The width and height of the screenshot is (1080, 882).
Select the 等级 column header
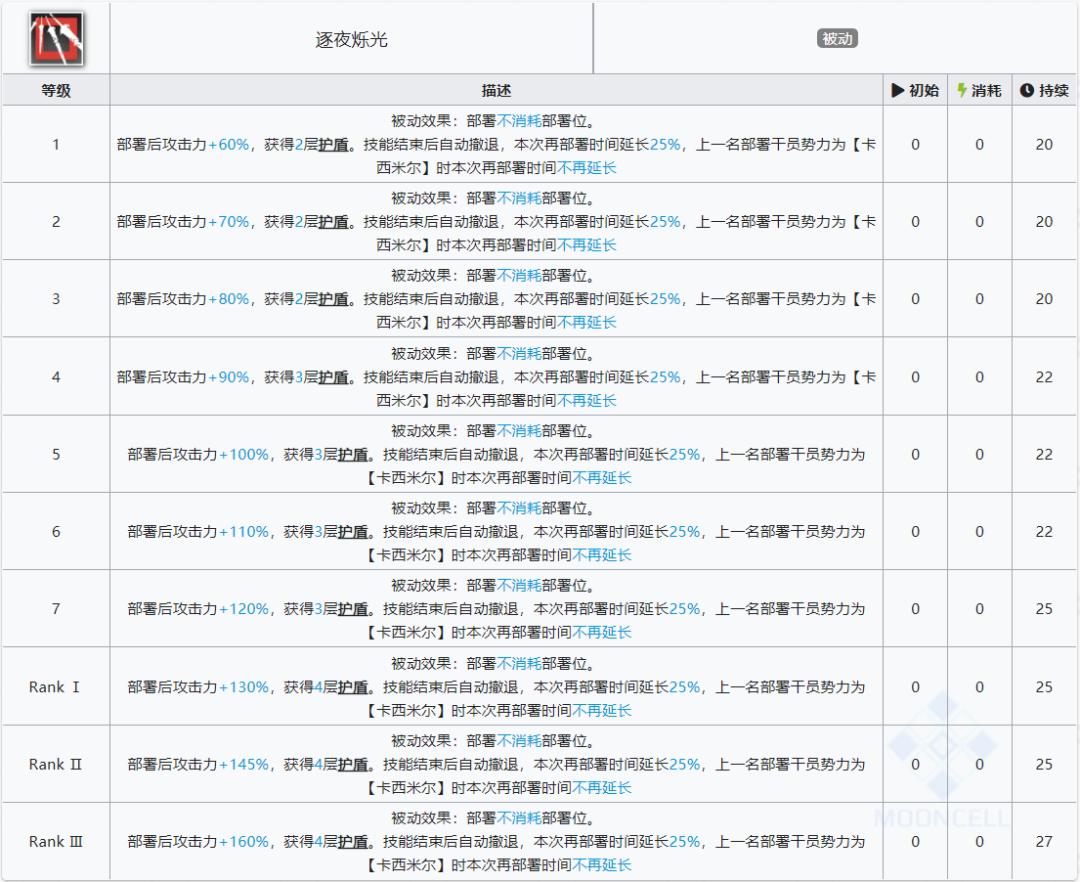(55, 89)
